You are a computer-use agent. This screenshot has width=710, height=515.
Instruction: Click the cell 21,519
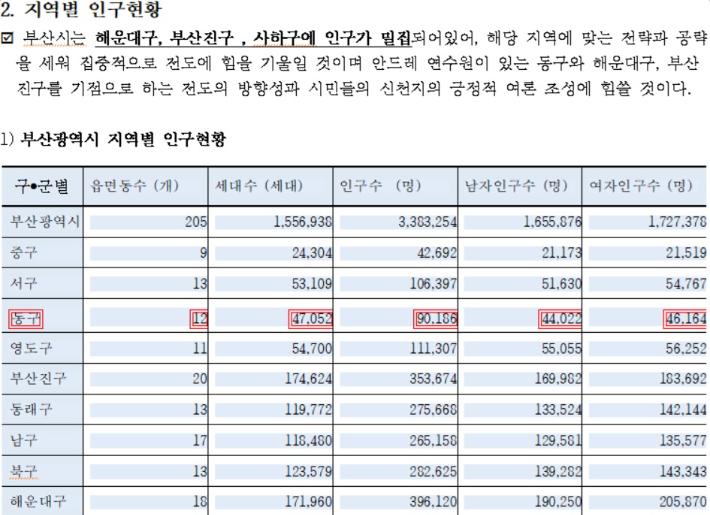686,253
